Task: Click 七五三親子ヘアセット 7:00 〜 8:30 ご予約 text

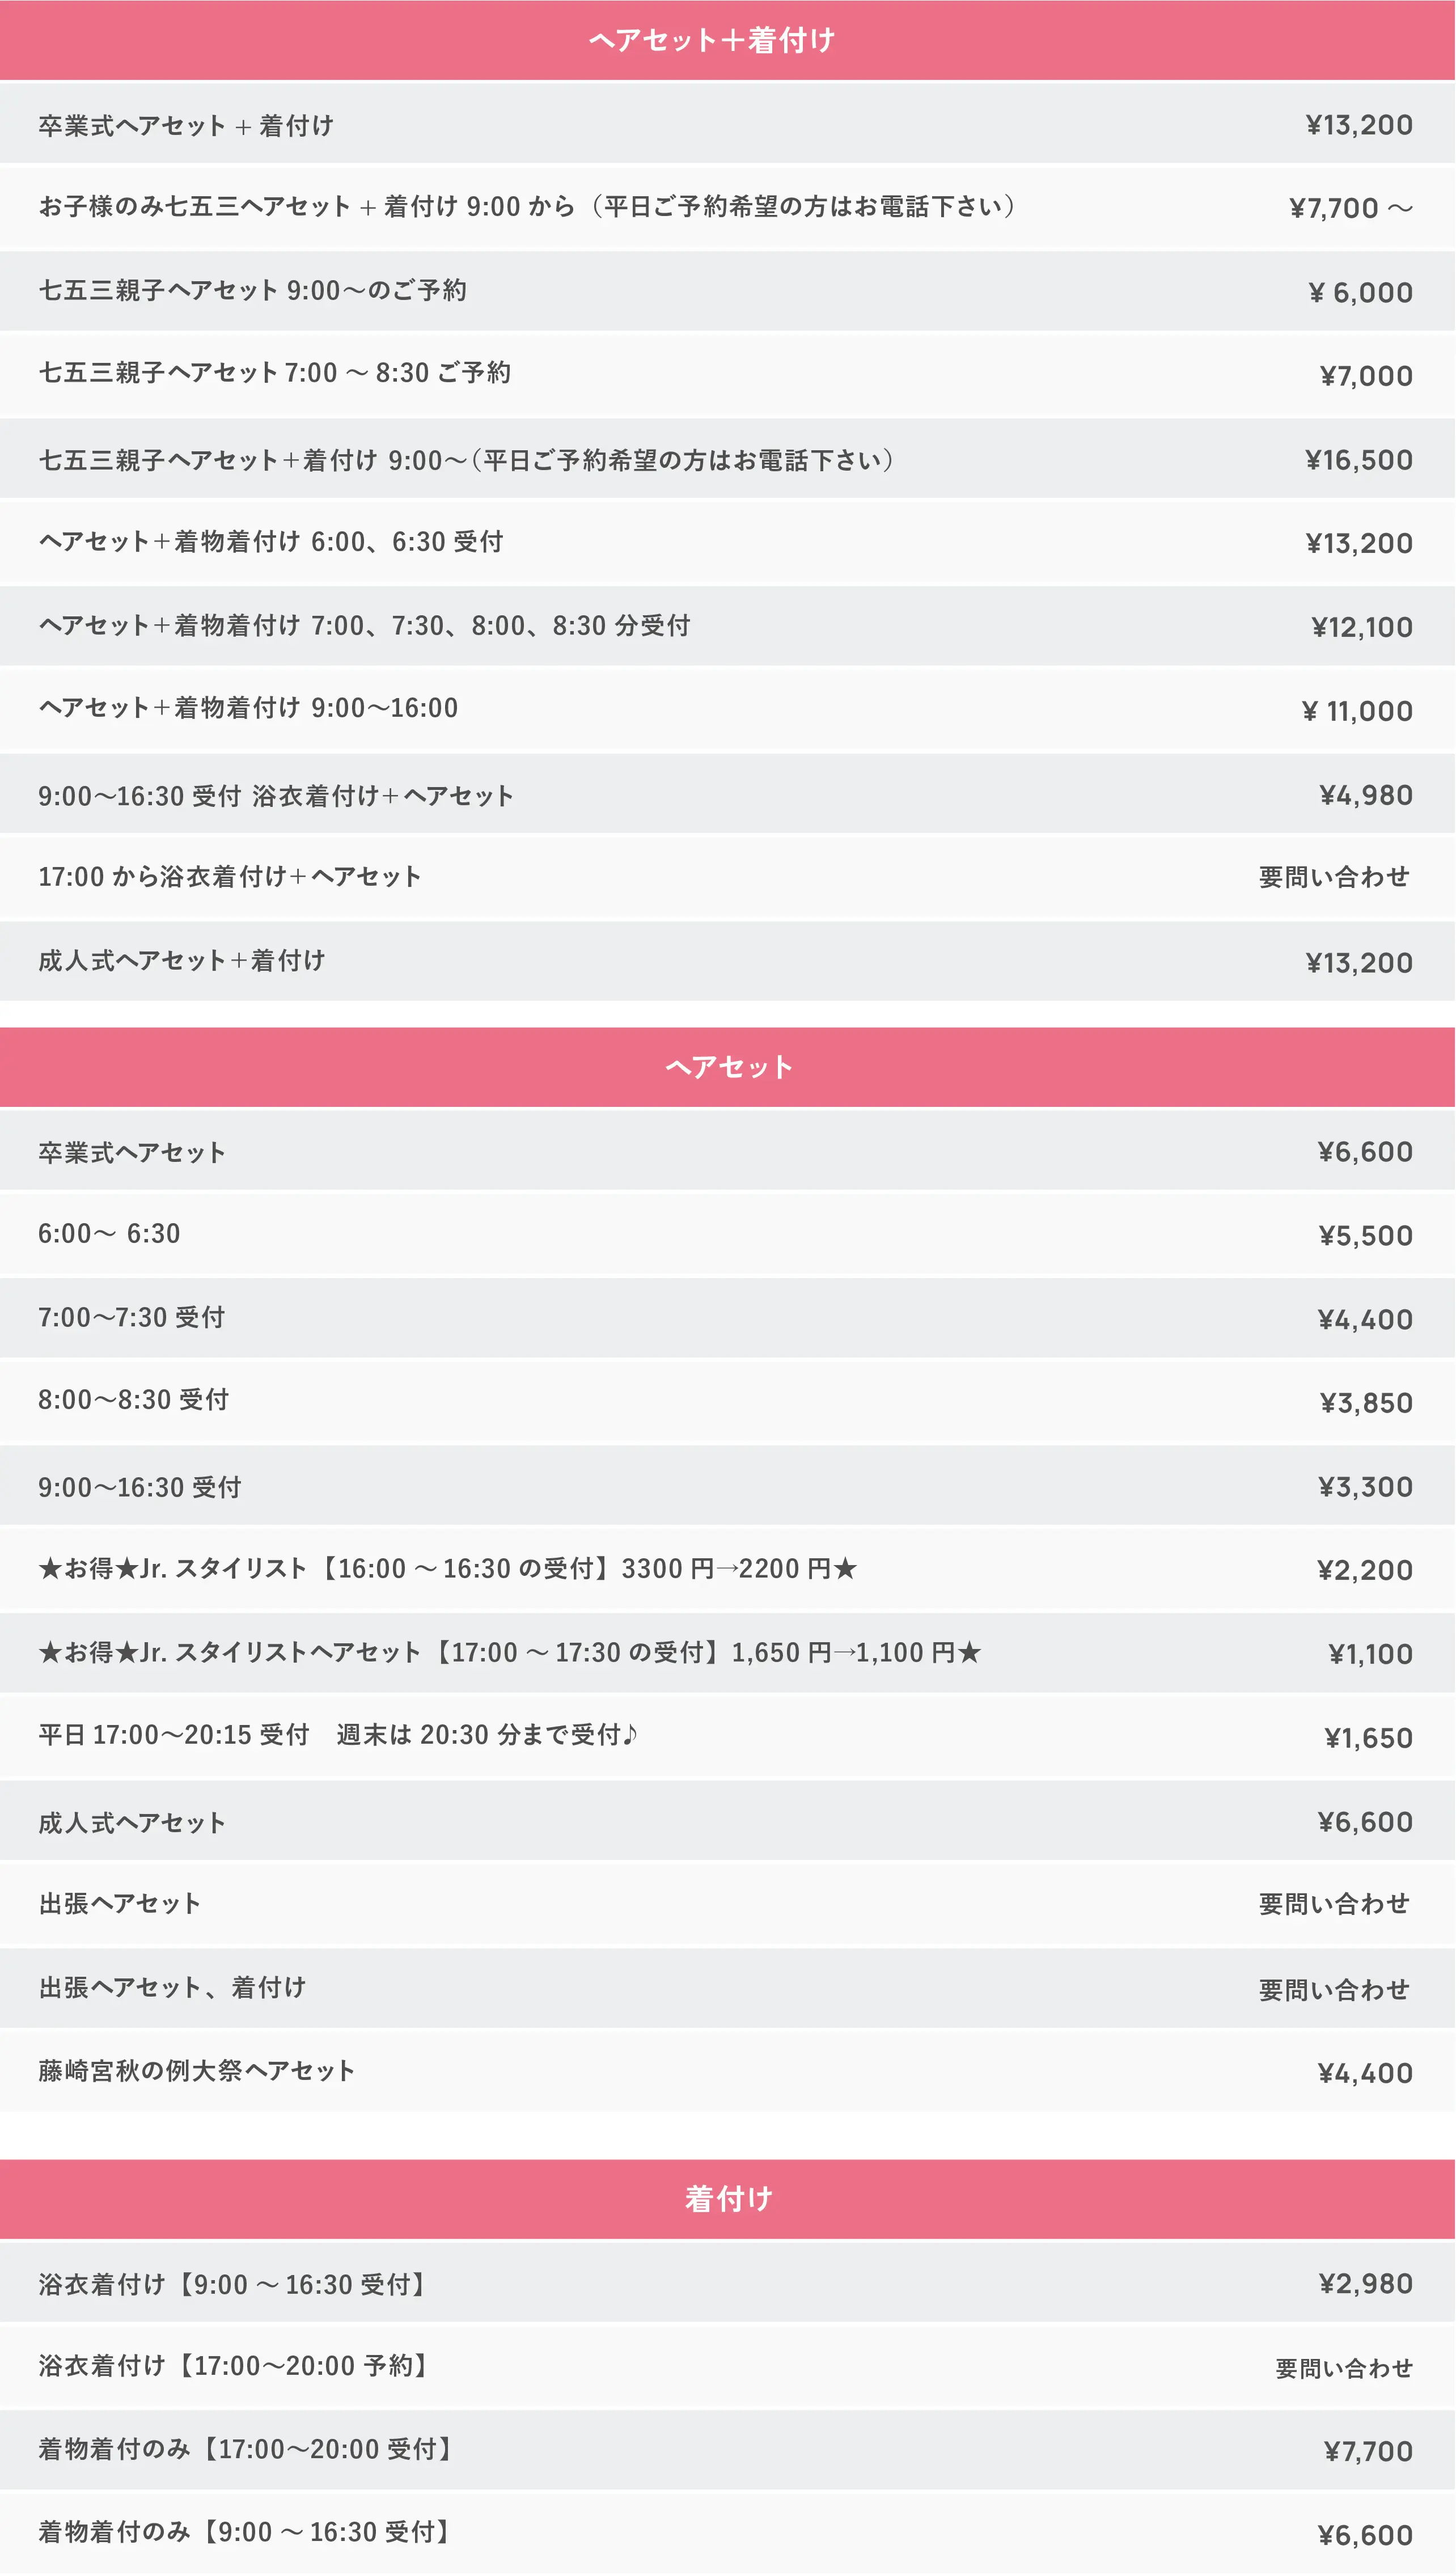Action: coord(275,373)
